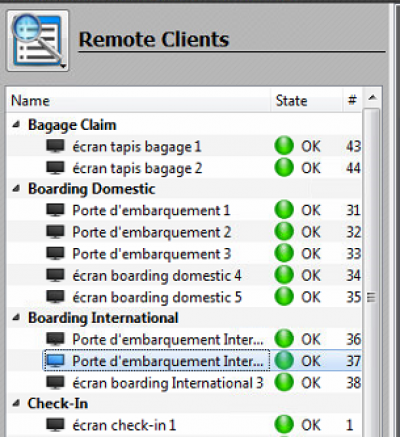Select monitor icon of Porte d'embarquement 2
400x437 pixels.
pos(55,232)
